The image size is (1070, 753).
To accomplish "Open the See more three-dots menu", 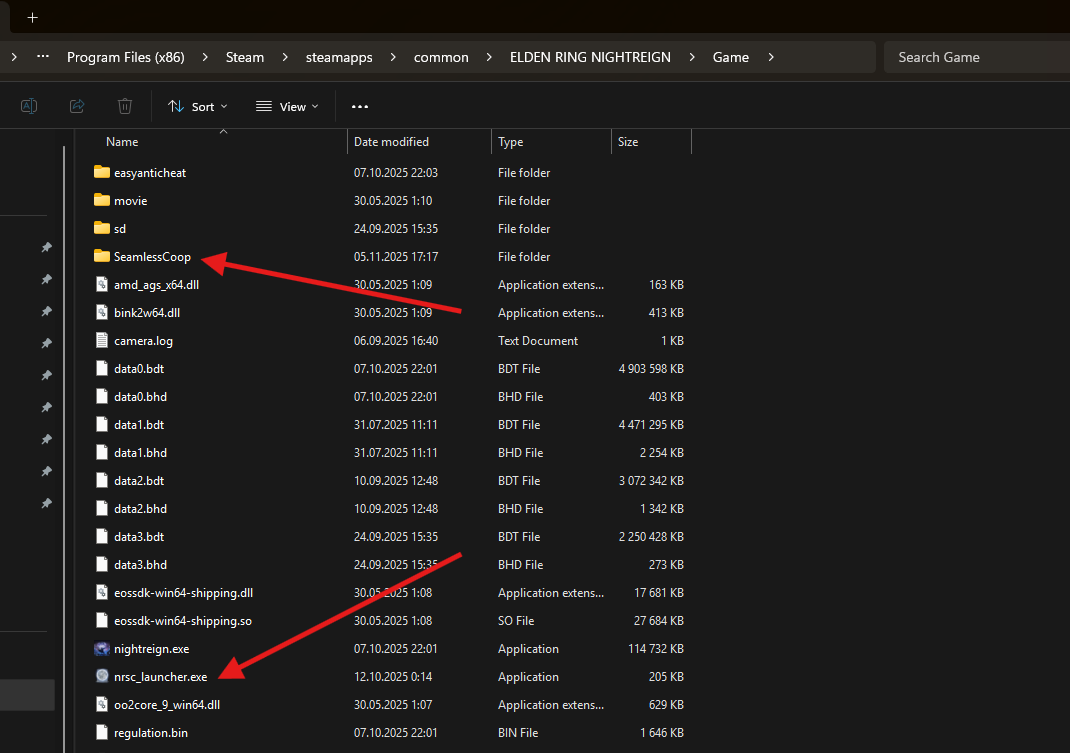I will click(360, 106).
